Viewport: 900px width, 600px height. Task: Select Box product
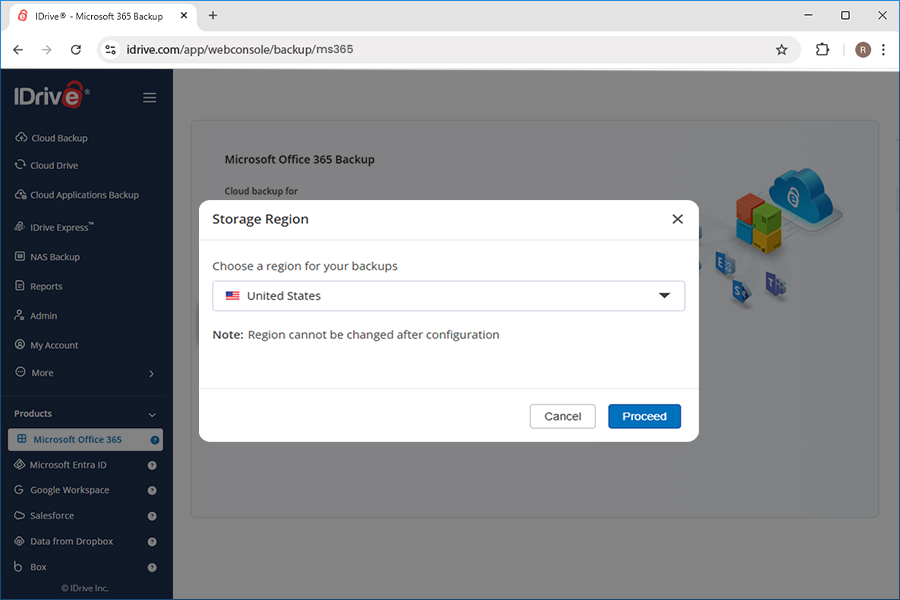38,567
